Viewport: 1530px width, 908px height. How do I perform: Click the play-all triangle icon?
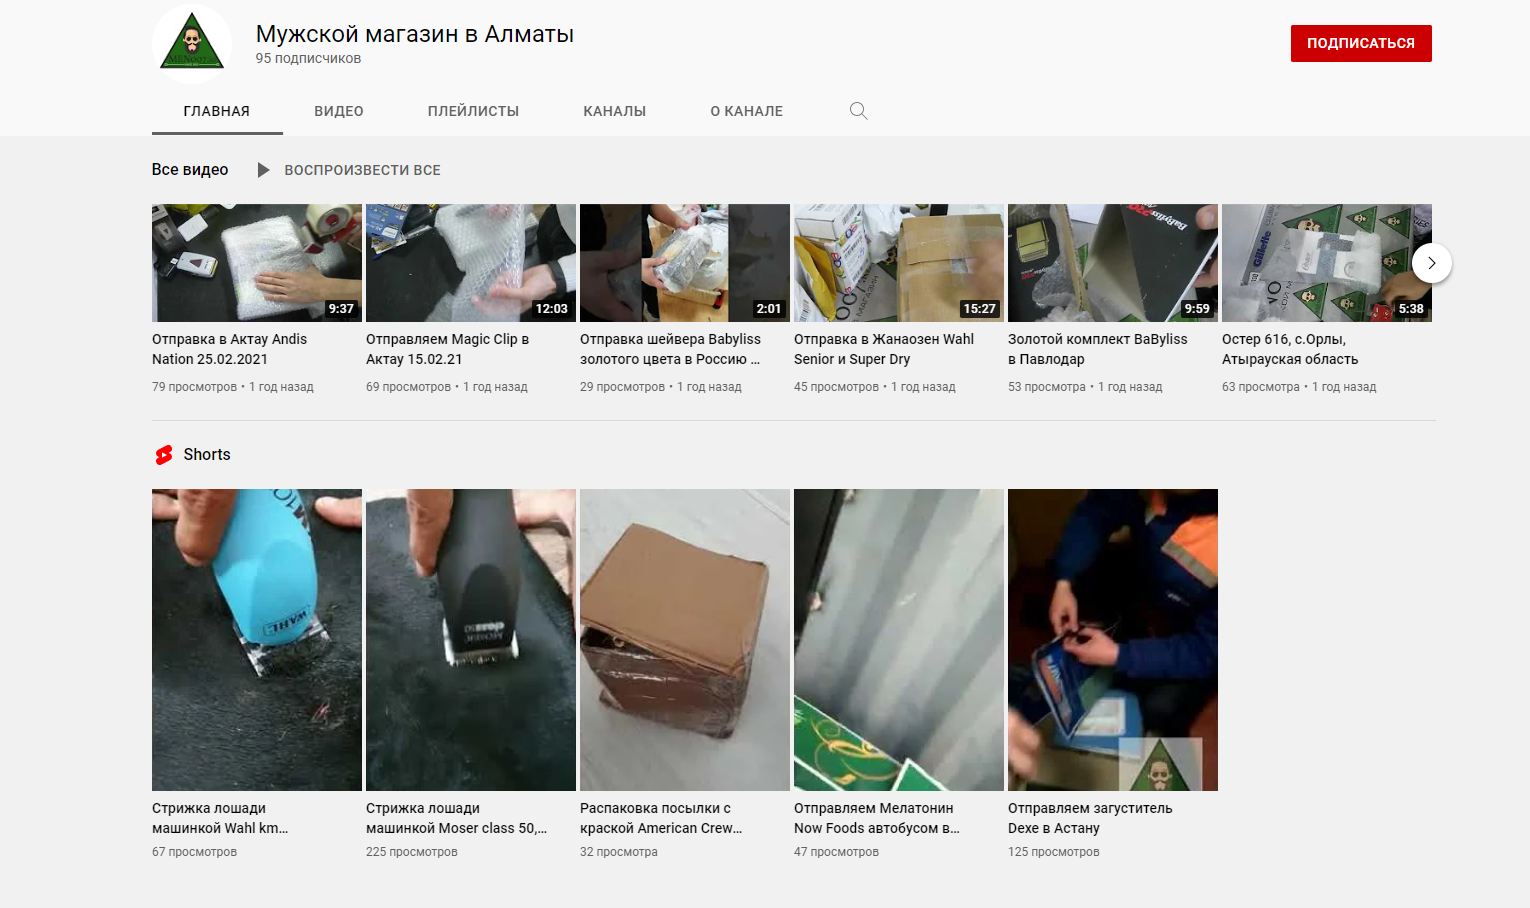coord(263,170)
